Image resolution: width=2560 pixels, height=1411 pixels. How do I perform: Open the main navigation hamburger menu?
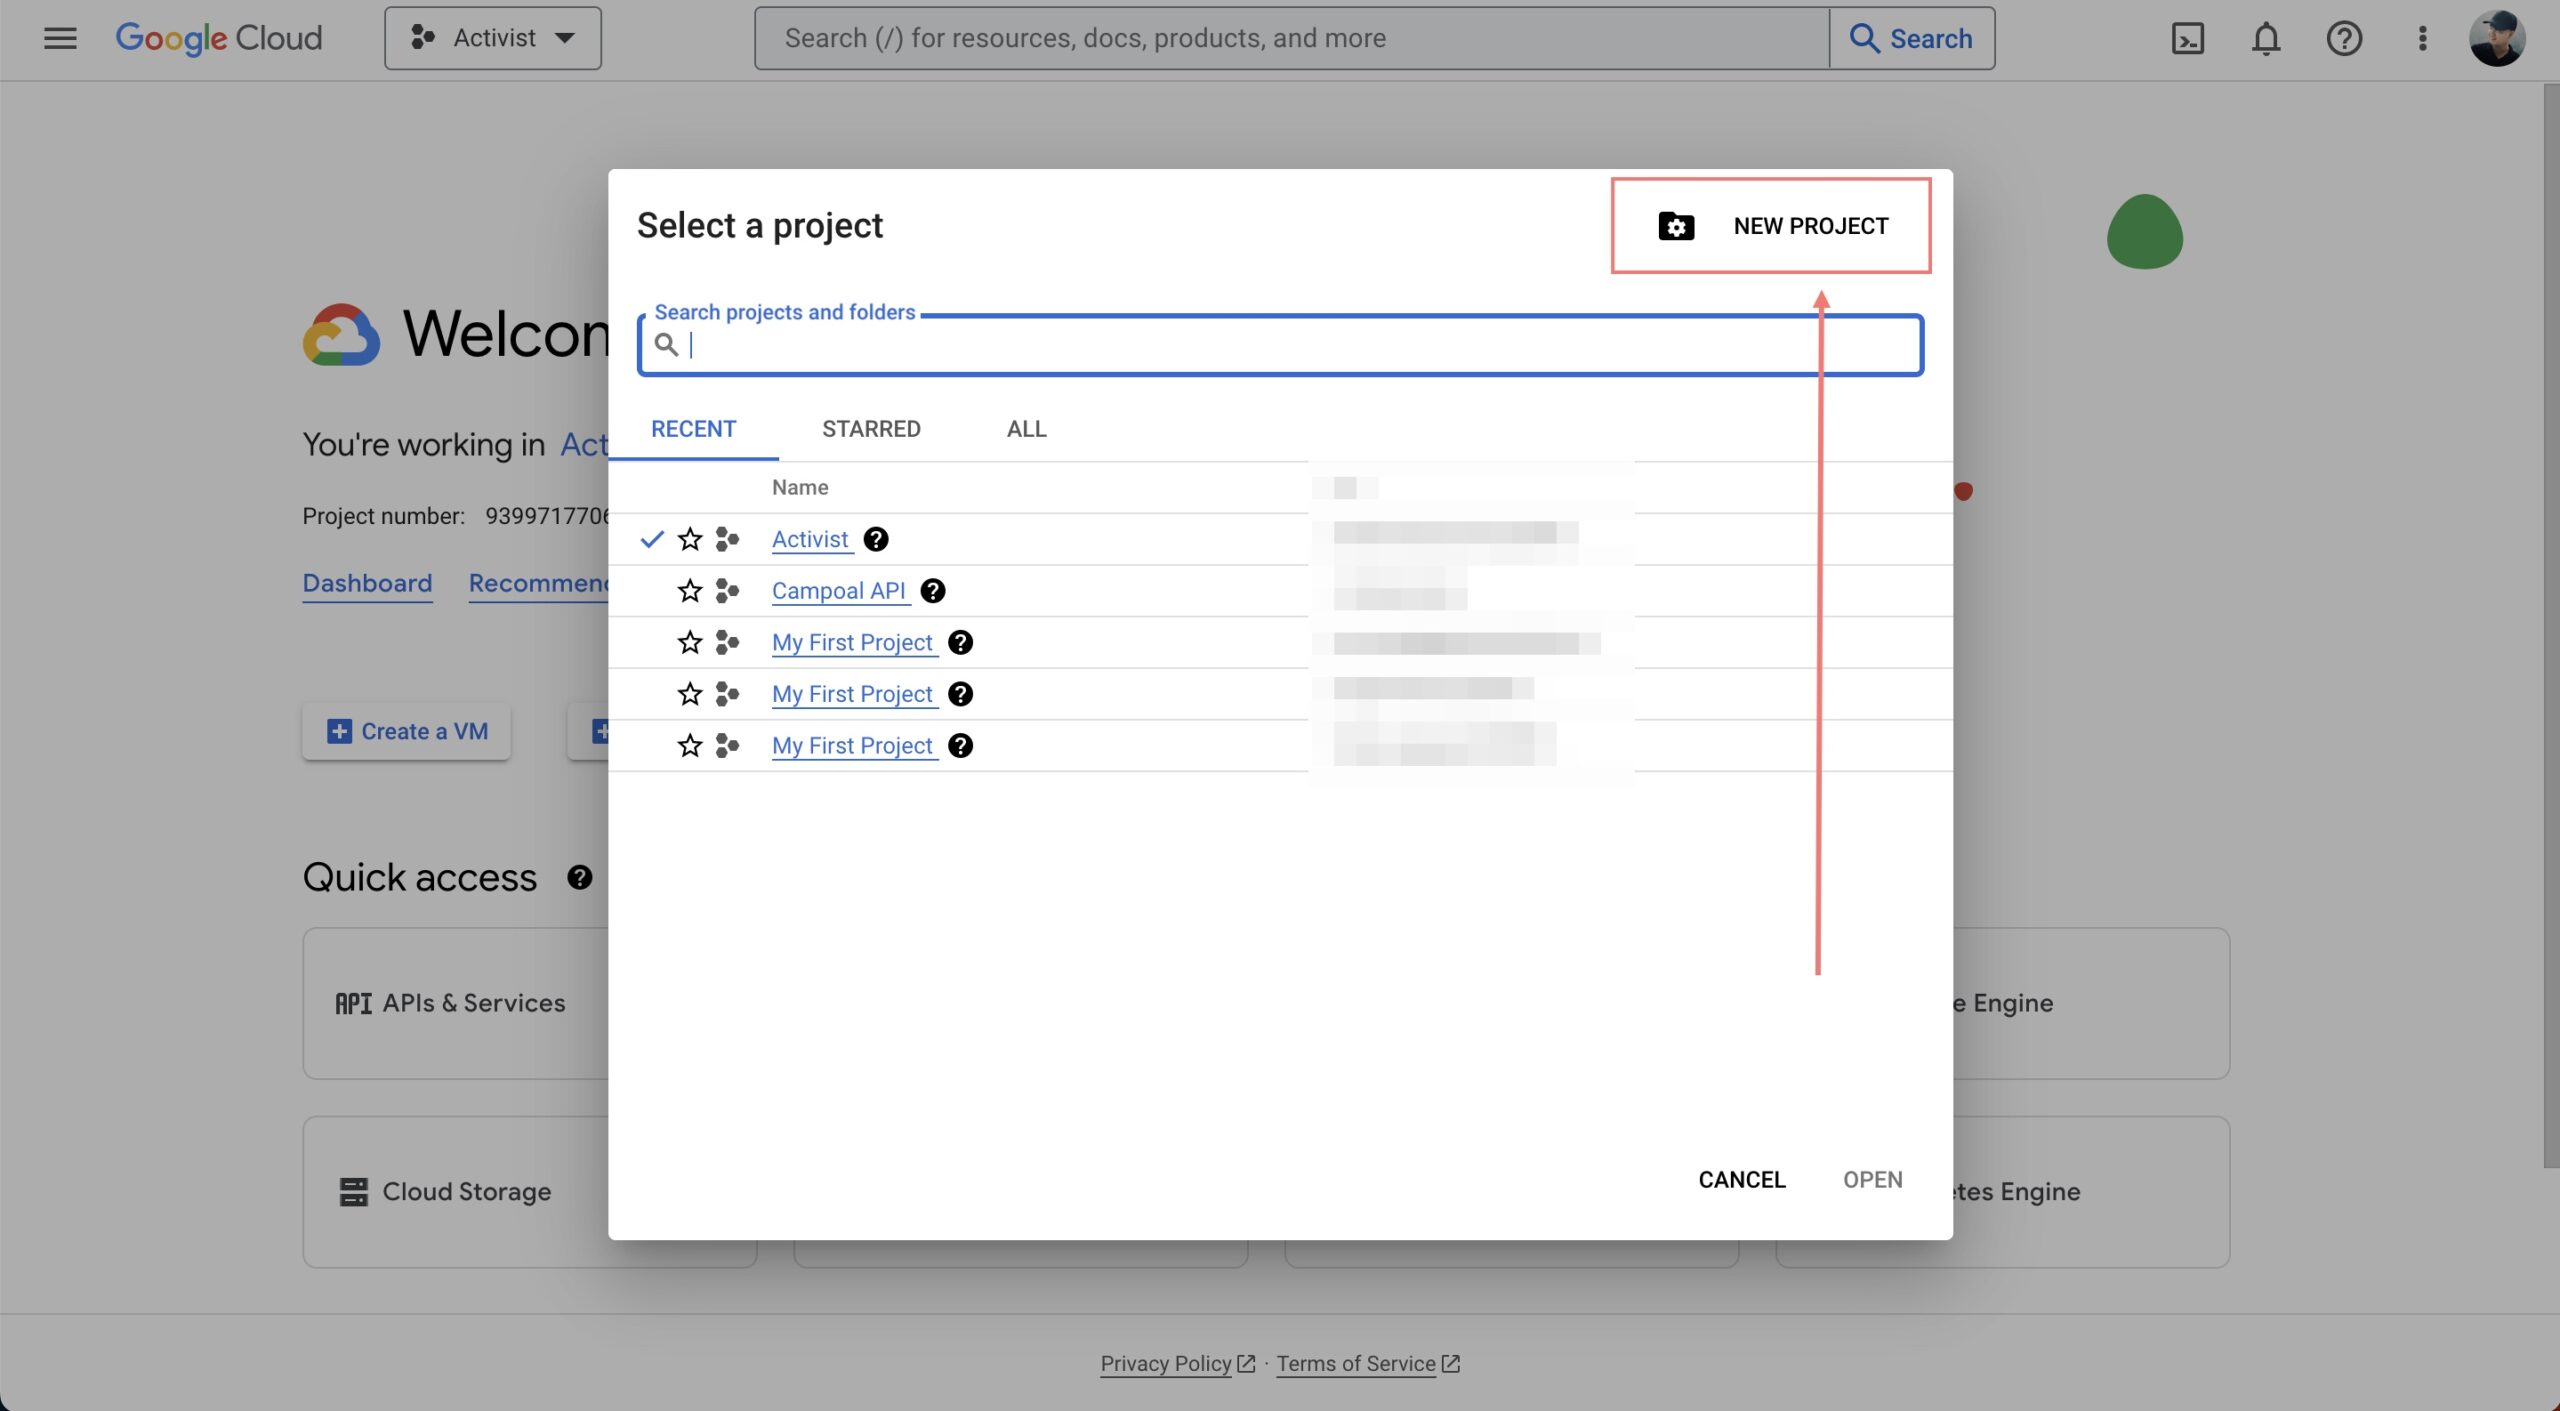point(60,38)
